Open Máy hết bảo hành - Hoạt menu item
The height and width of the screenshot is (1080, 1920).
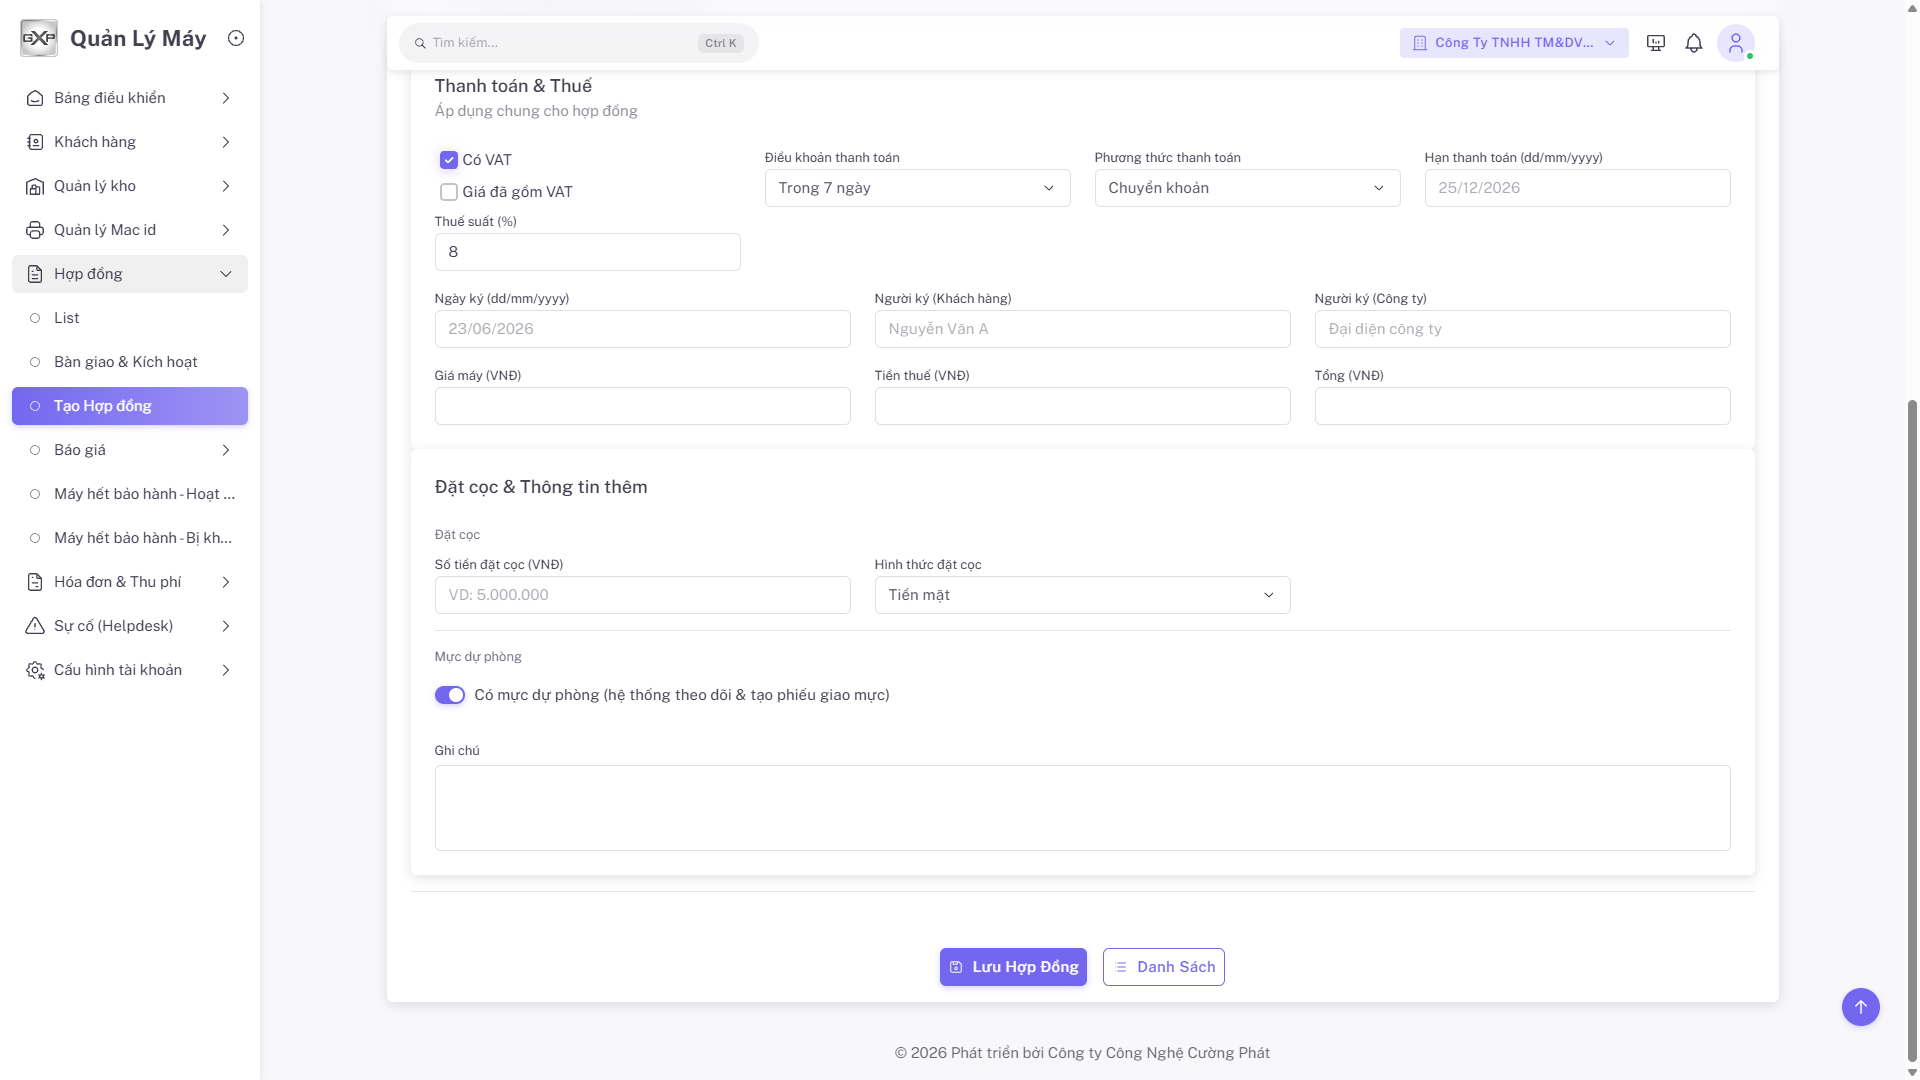130,494
